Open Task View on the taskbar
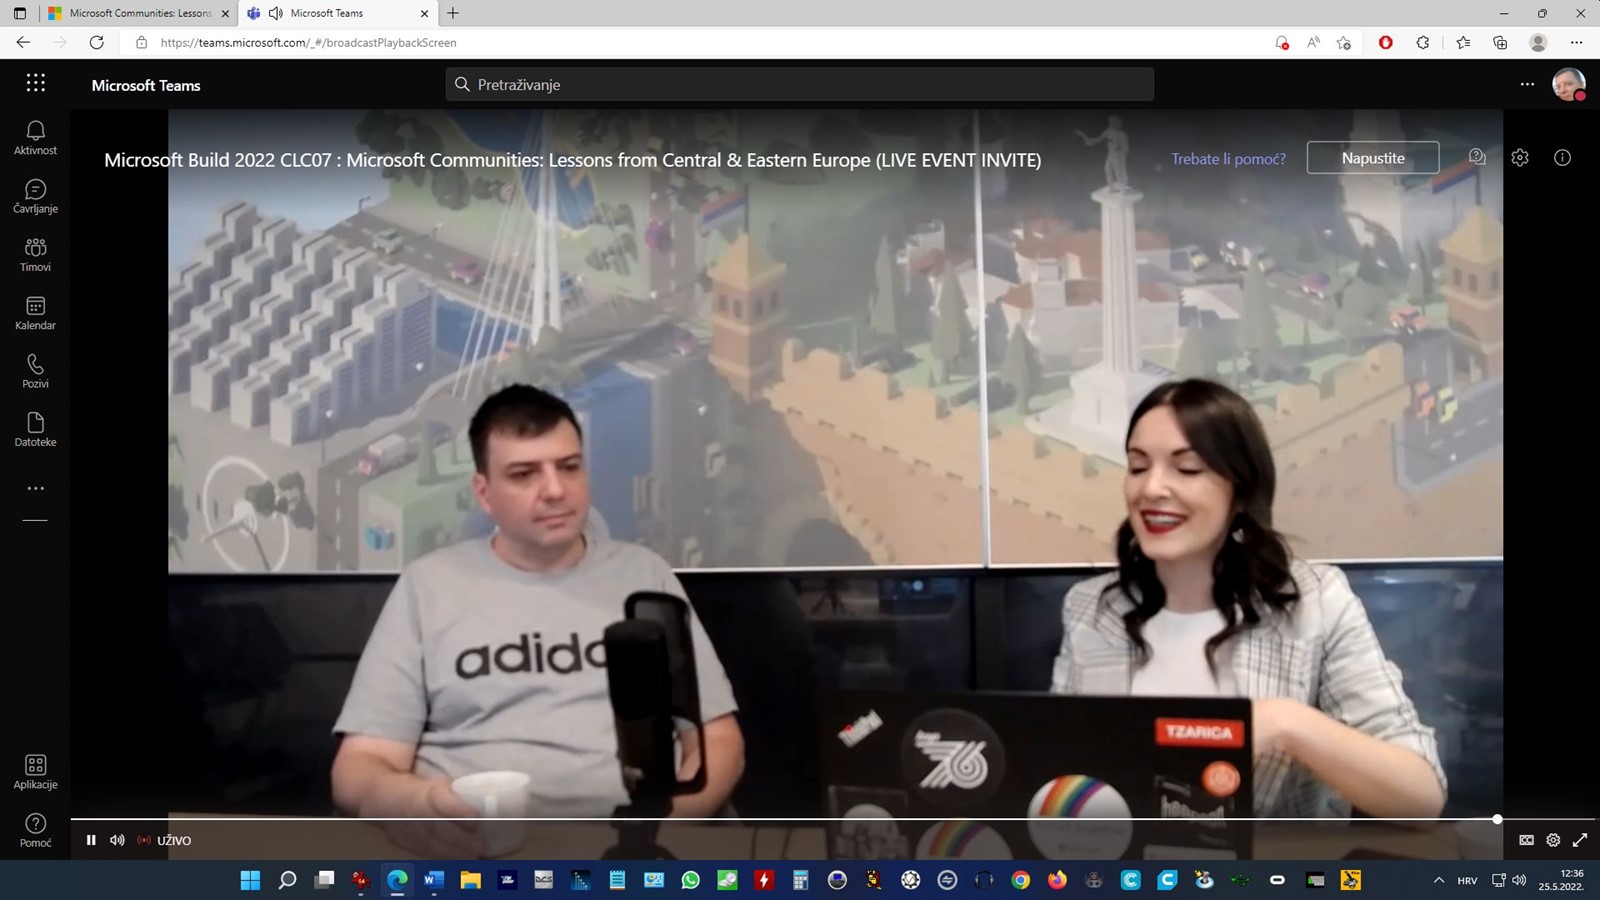Viewport: 1600px width, 900px height. click(x=324, y=880)
